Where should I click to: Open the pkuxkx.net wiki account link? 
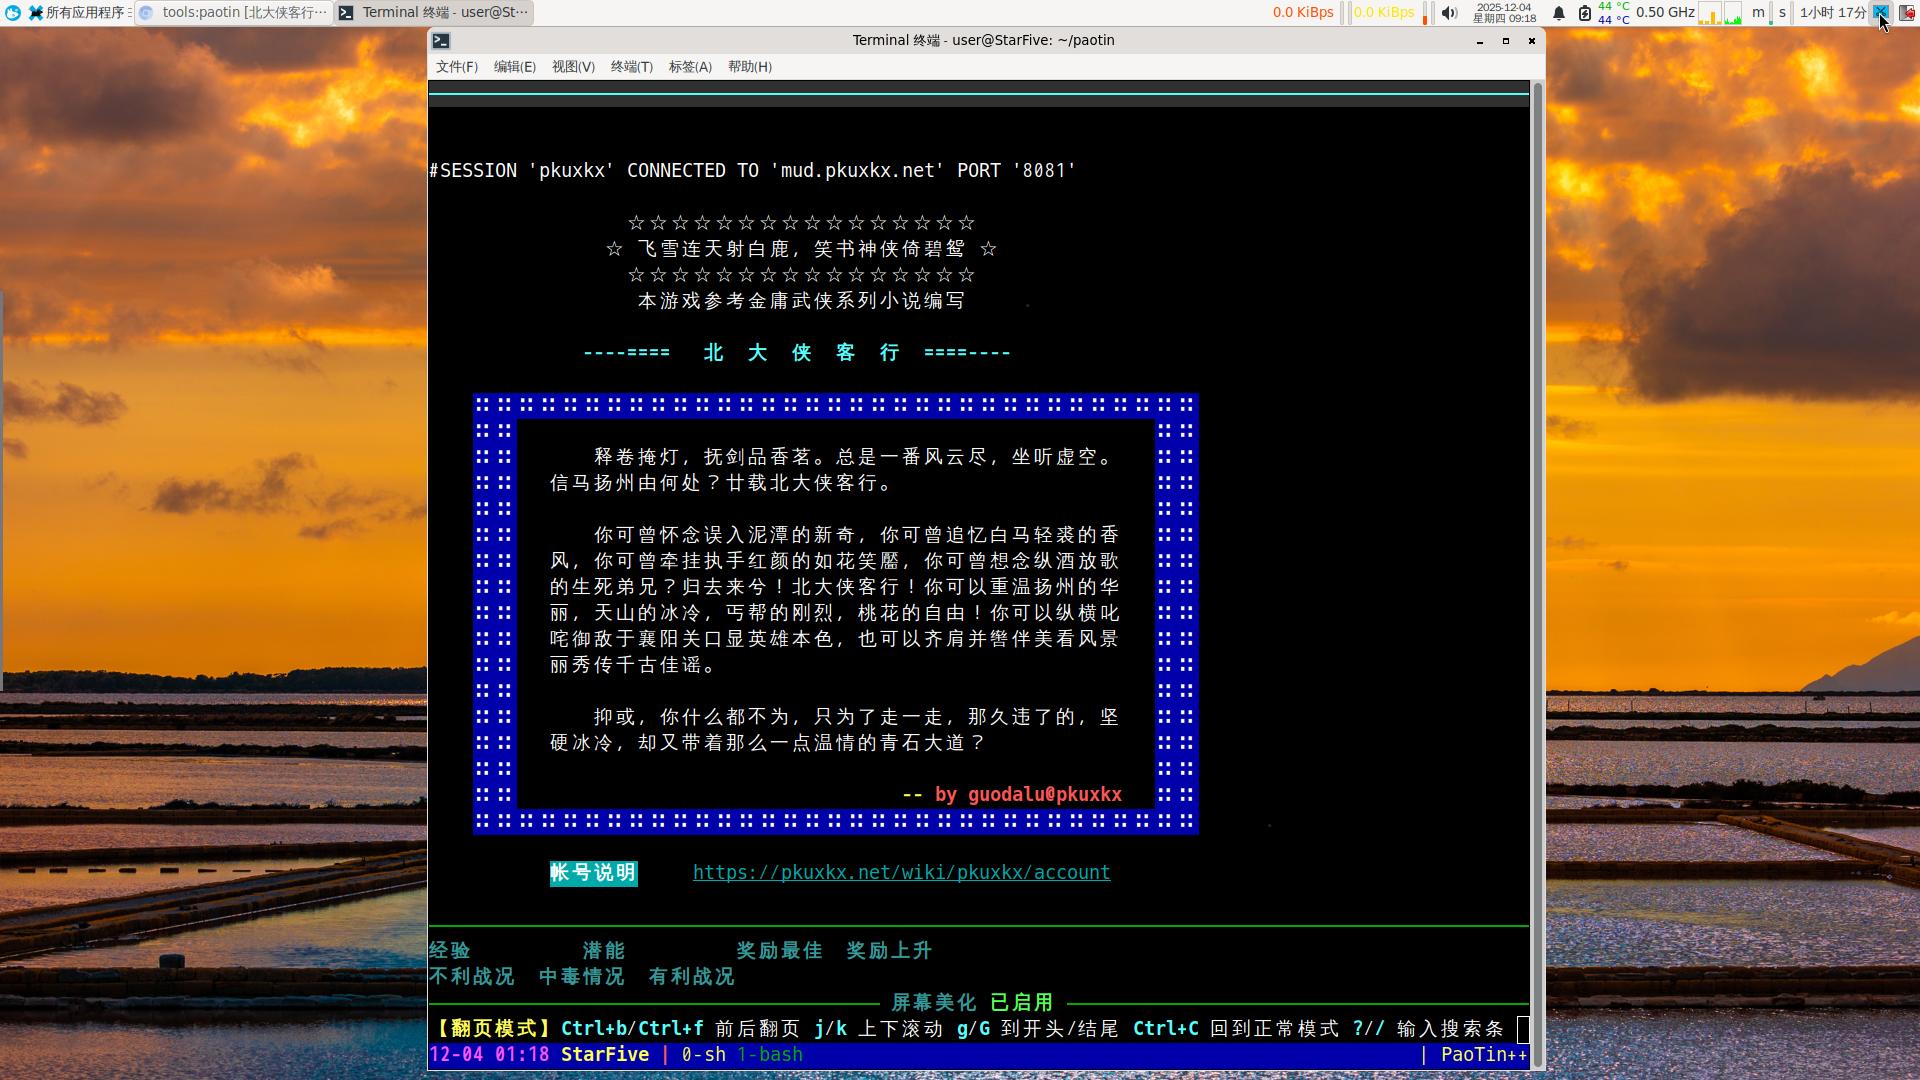point(901,873)
